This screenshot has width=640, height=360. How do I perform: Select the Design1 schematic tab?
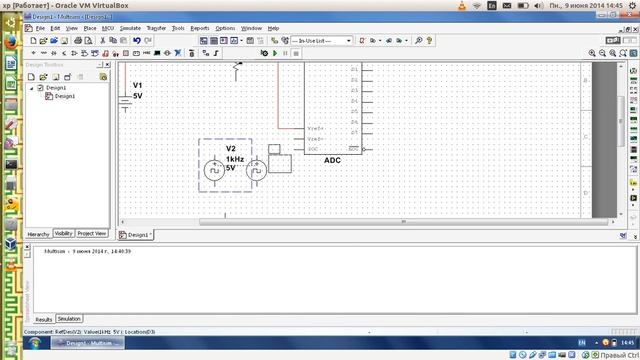coord(136,235)
